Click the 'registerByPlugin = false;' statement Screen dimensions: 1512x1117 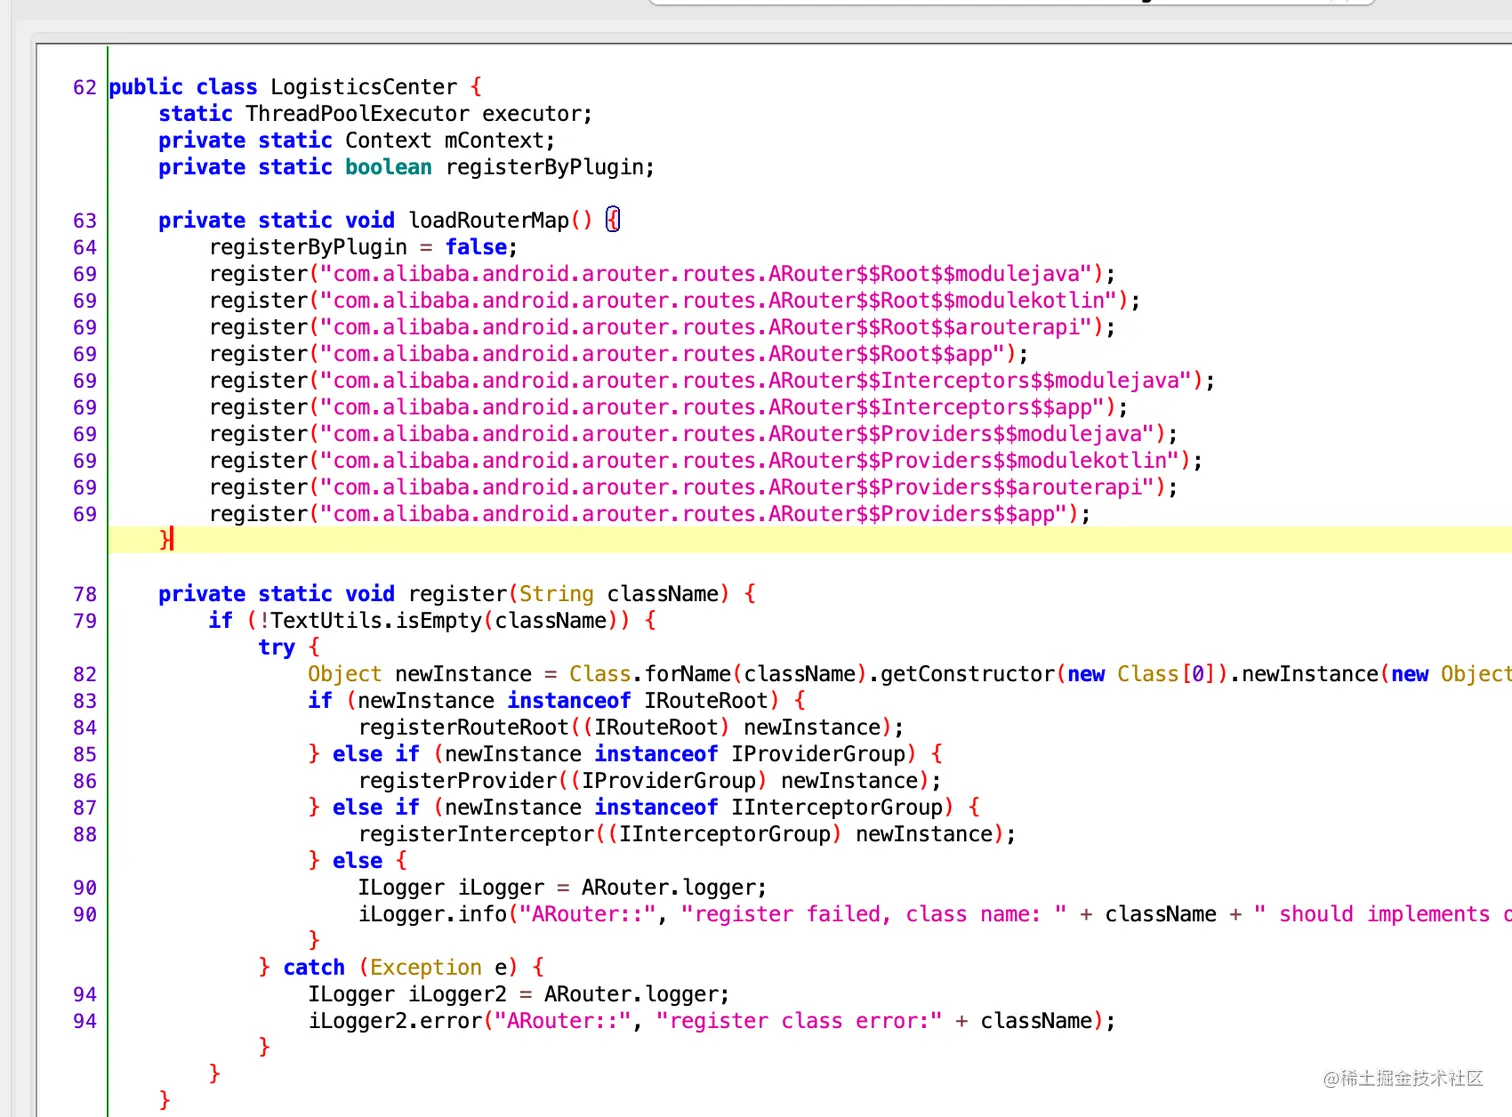point(363,247)
